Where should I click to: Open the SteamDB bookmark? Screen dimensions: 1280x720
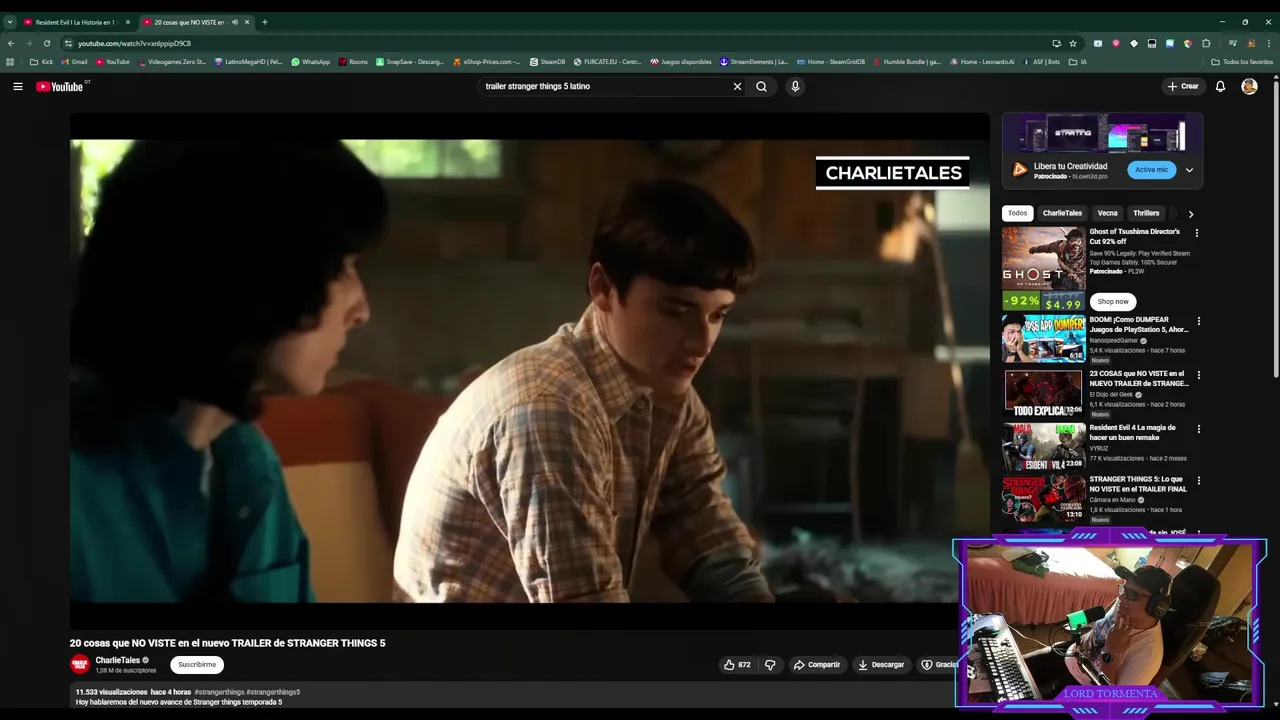coord(547,62)
